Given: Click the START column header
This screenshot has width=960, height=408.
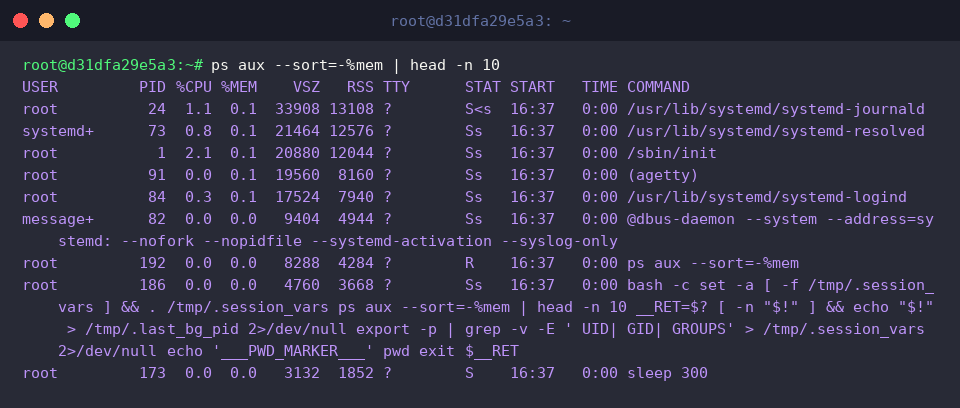Looking at the screenshot, I should [x=532, y=87].
